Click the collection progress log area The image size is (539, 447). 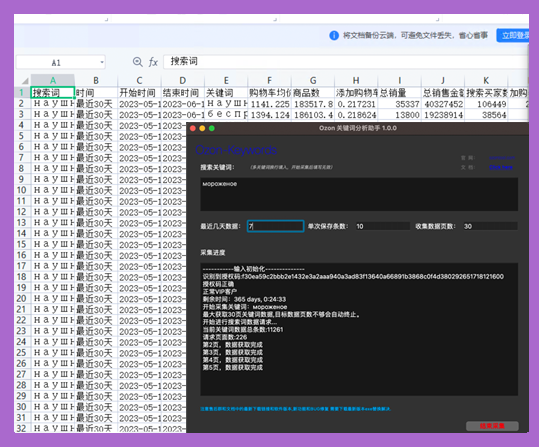(359, 329)
